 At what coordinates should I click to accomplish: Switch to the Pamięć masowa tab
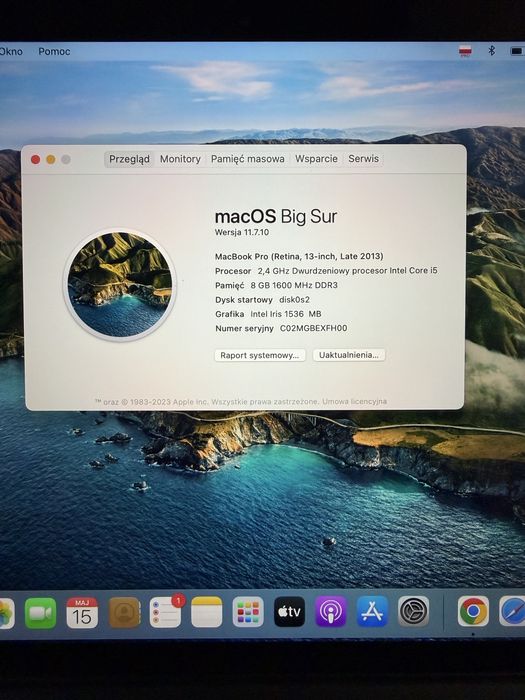click(x=248, y=159)
